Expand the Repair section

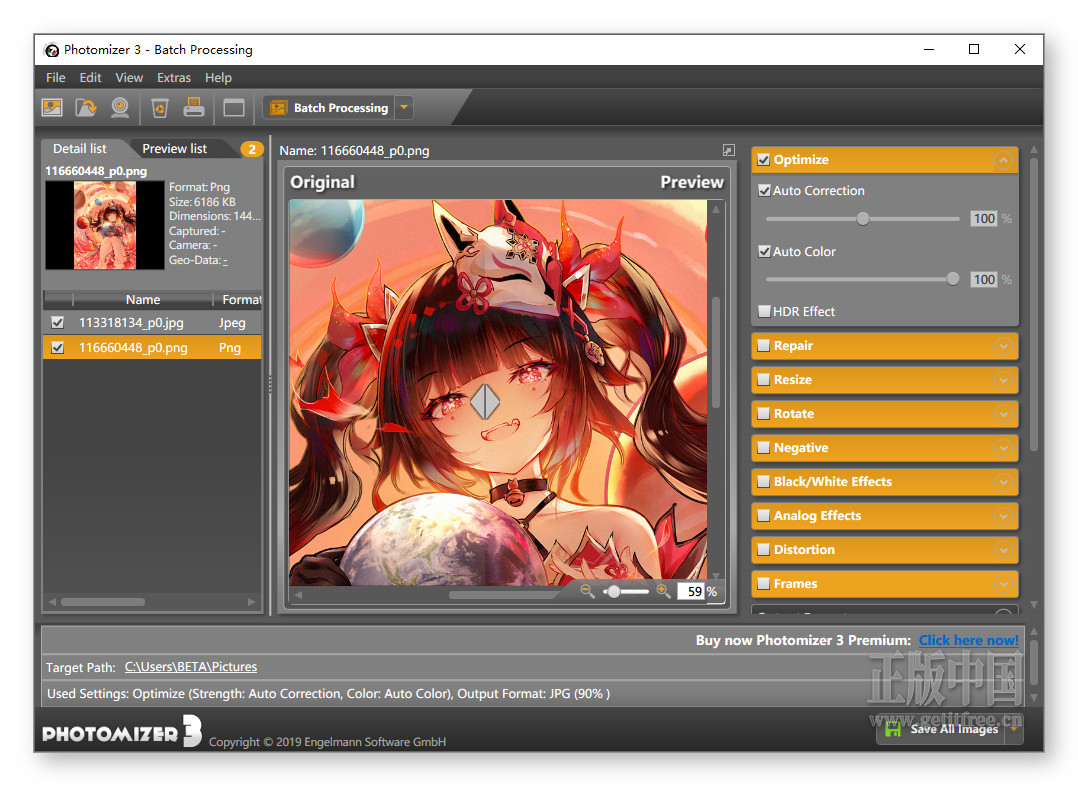click(1003, 346)
